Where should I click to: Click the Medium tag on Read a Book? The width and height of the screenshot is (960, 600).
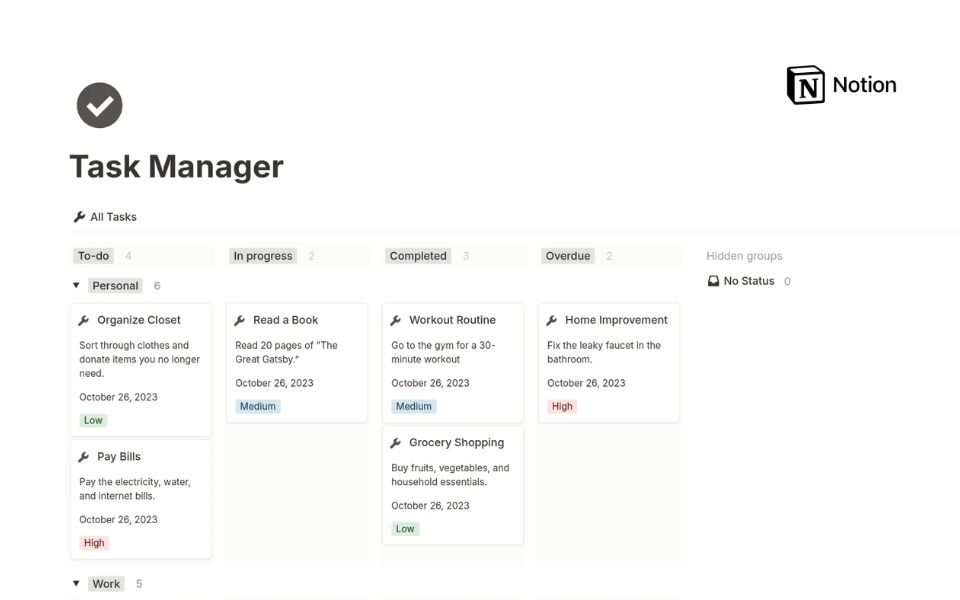pos(257,407)
